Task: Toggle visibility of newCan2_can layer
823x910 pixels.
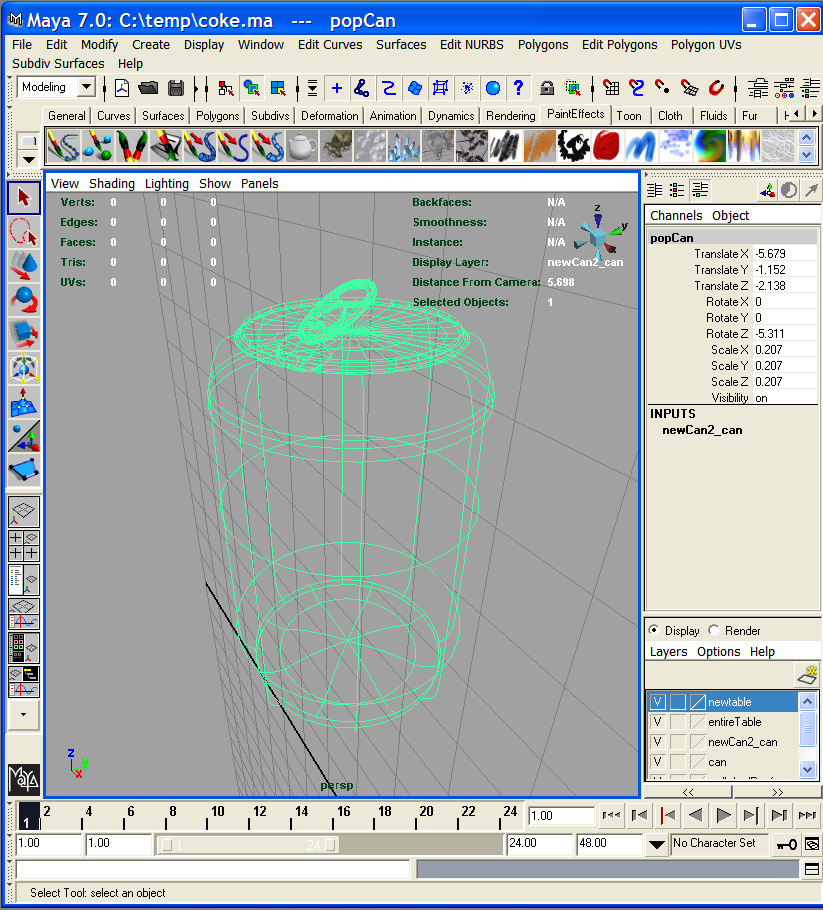Action: (657, 742)
